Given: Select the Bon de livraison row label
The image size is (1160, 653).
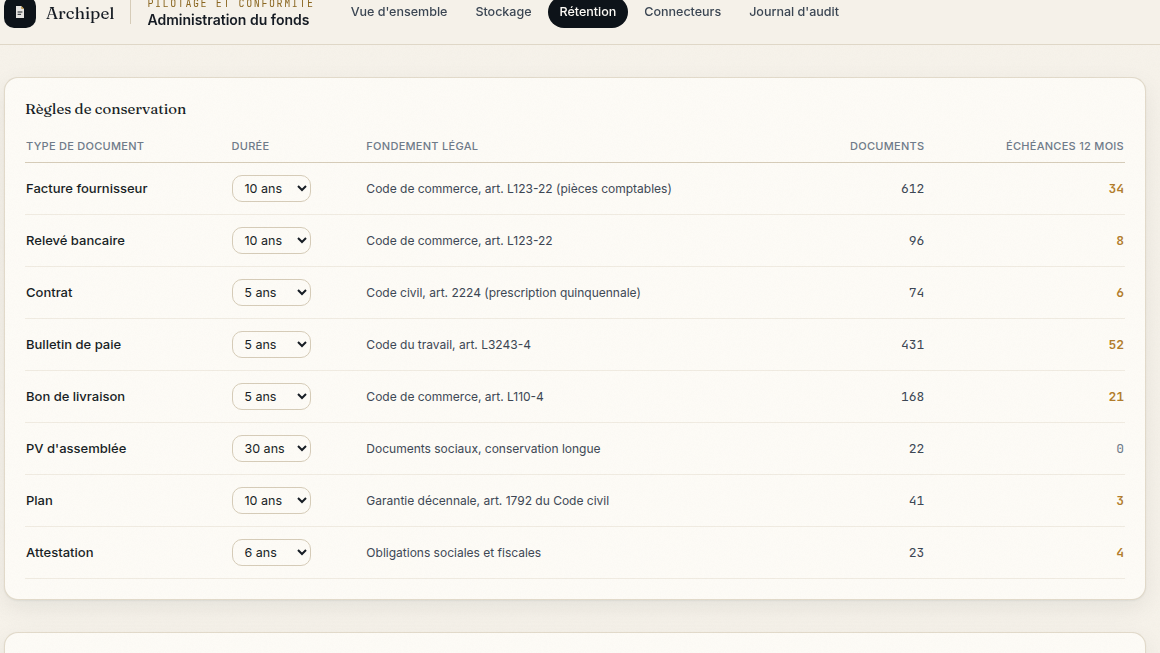Looking at the screenshot, I should [x=75, y=396].
